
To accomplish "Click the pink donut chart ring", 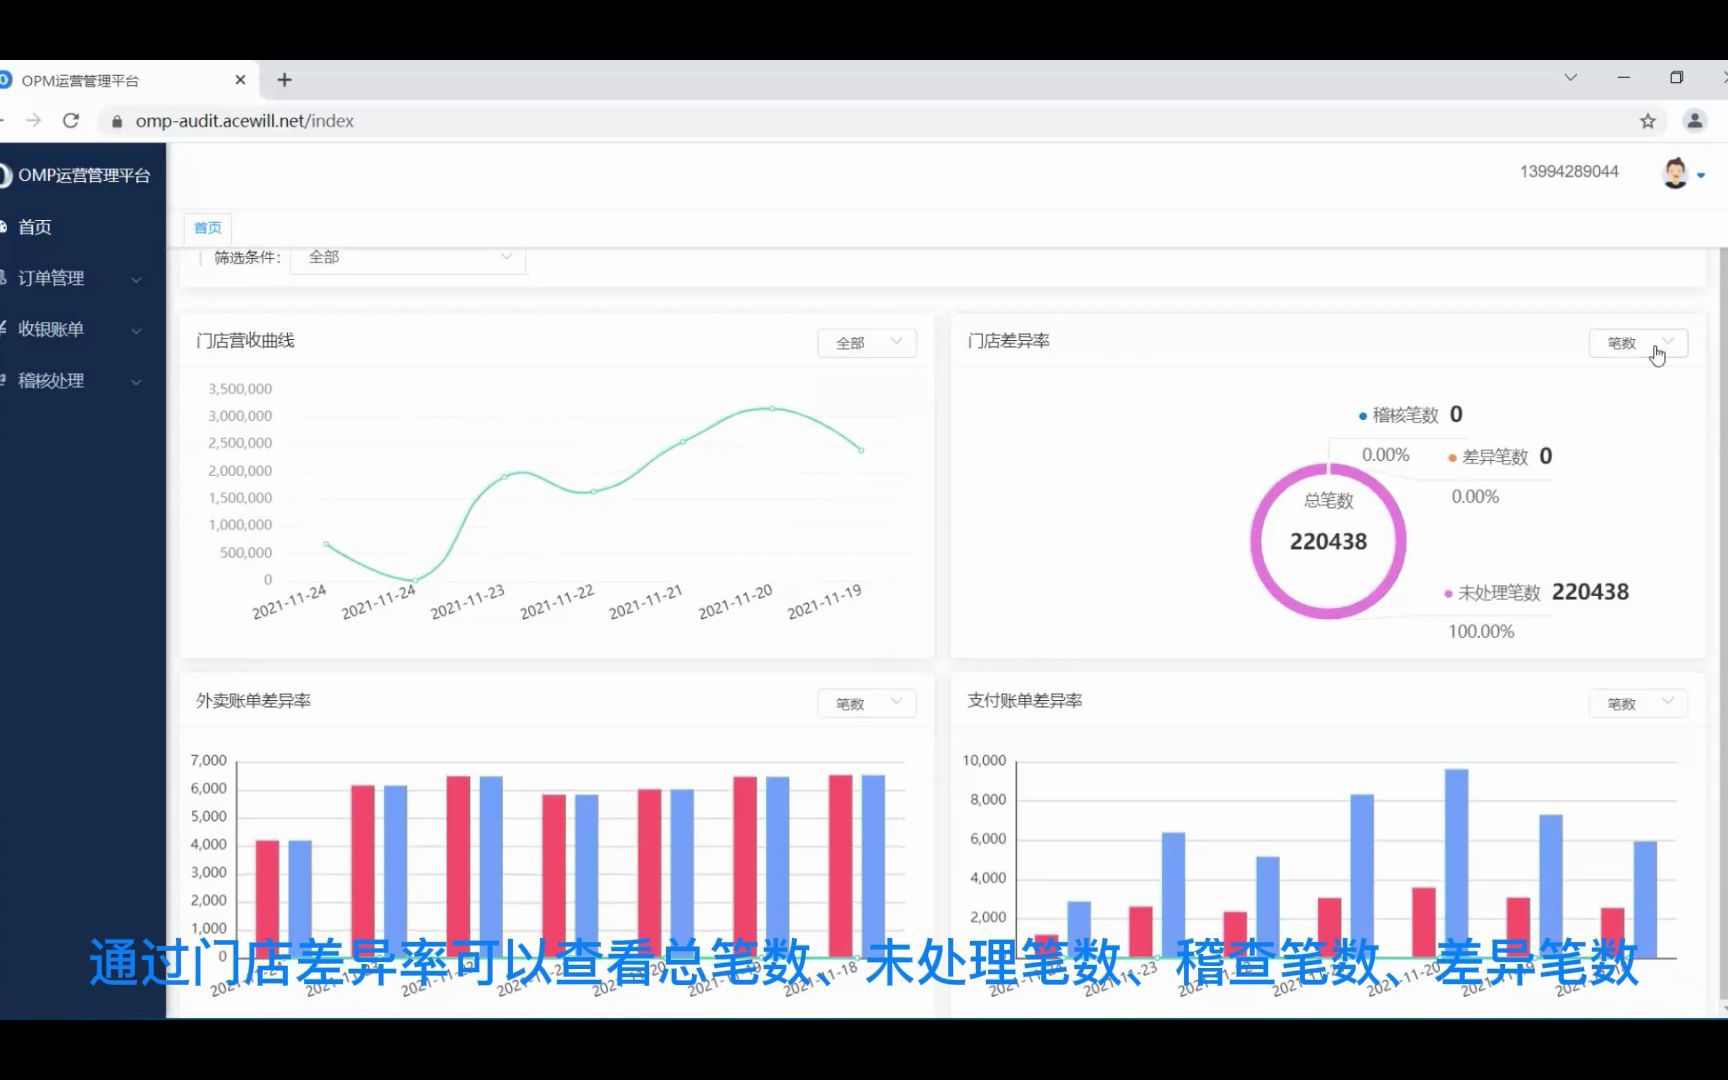I will click(1257, 541).
